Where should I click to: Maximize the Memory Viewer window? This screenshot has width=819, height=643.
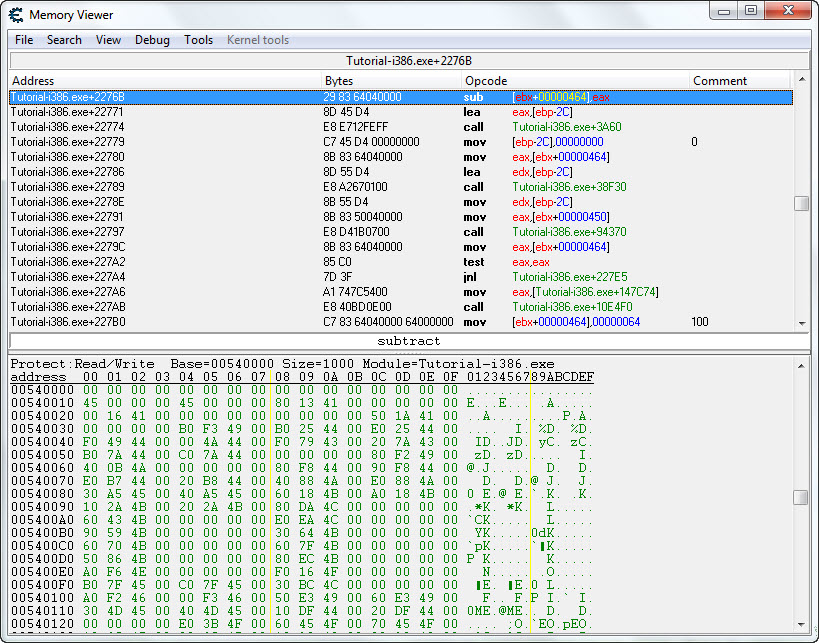click(x=751, y=11)
